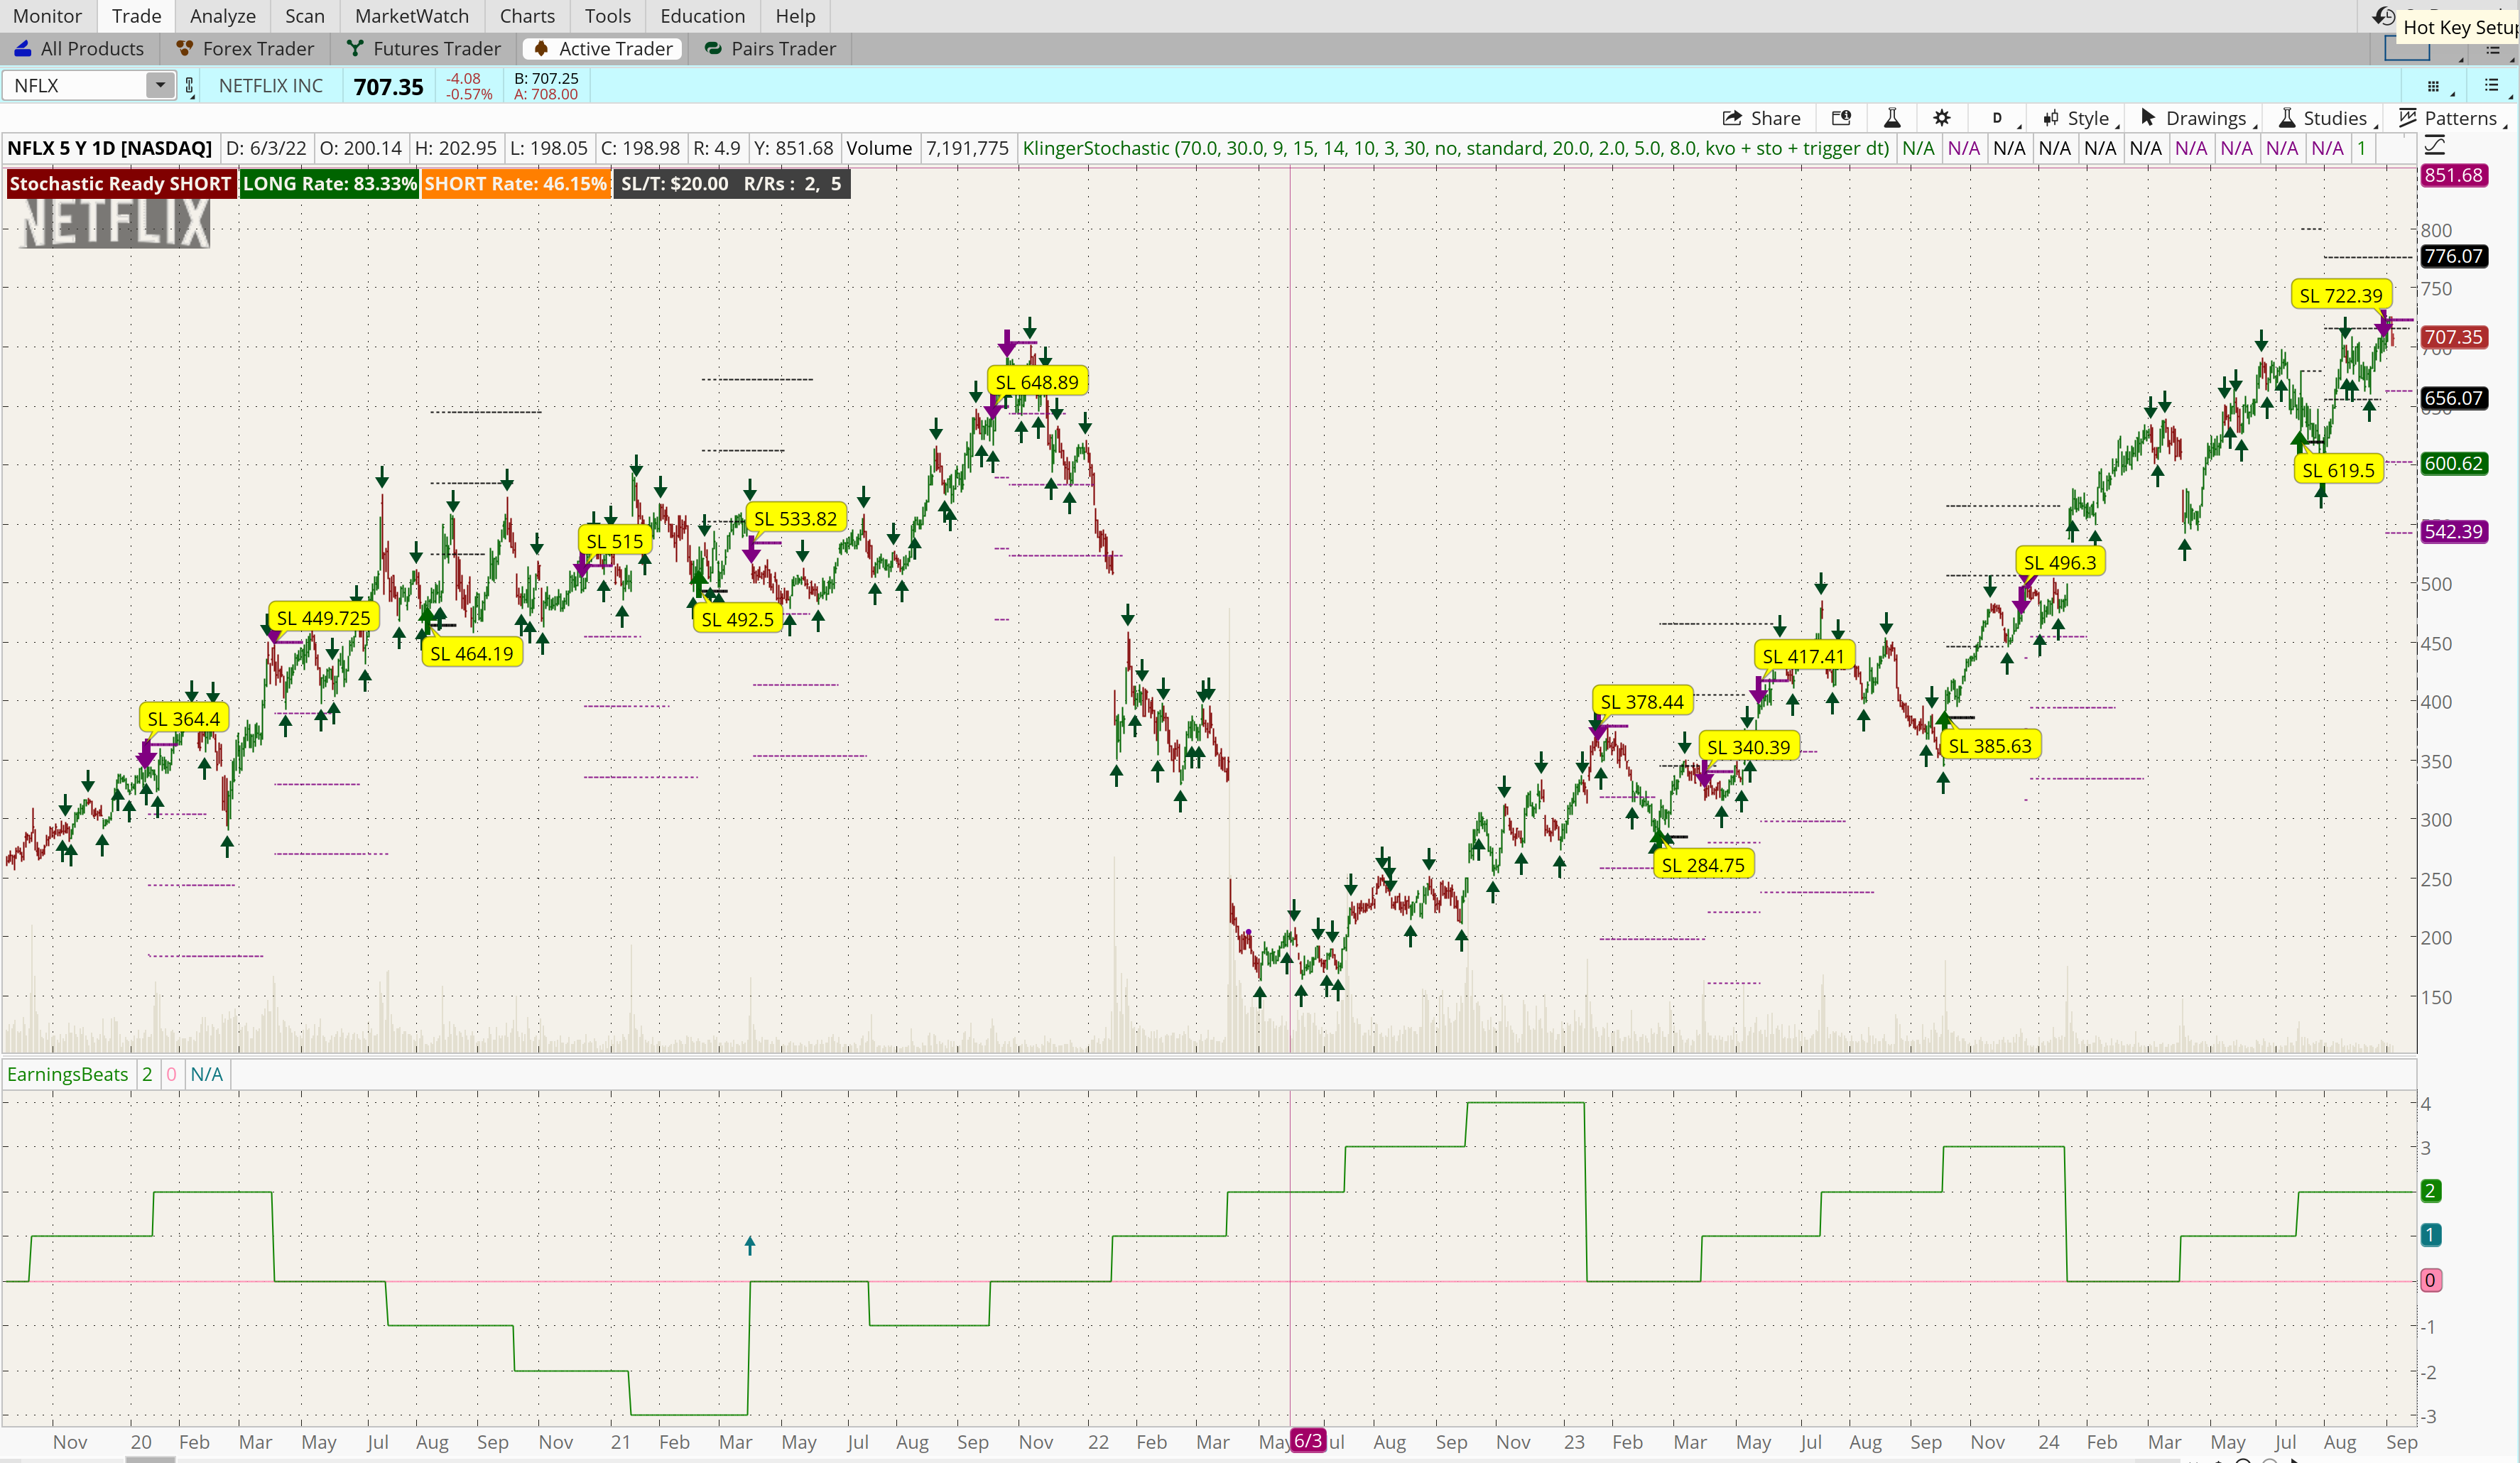Screen dimensions: 2520x1463
Task: Click the SL 648.89 yellow label
Action: [x=1037, y=382]
